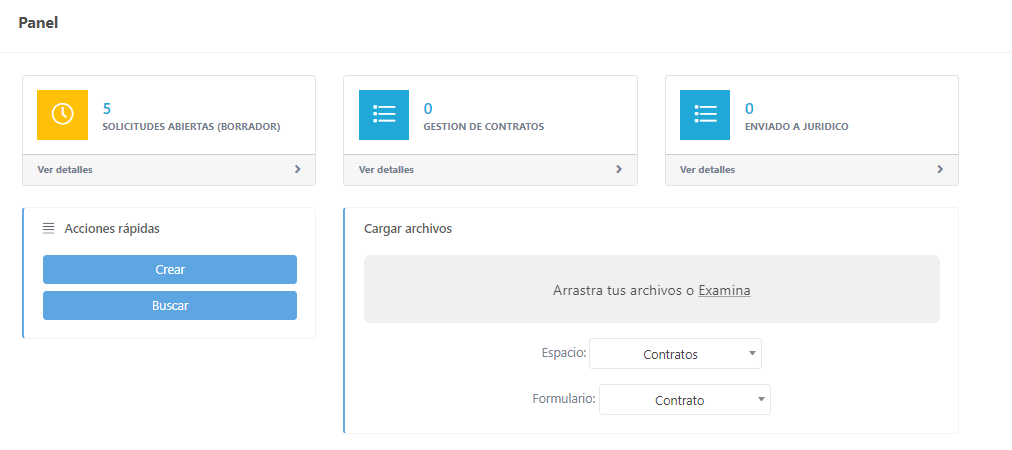Open Ver detalles under Gestion de Contratos
The height and width of the screenshot is (450, 1012).
pyautogui.click(x=386, y=170)
